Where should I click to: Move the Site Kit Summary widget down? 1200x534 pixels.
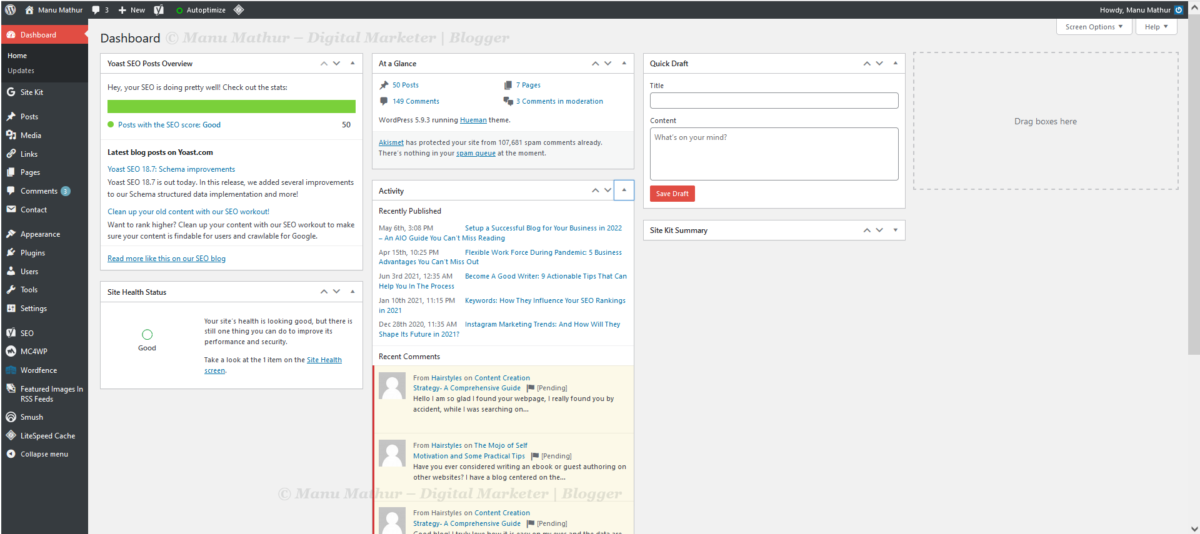(880, 230)
